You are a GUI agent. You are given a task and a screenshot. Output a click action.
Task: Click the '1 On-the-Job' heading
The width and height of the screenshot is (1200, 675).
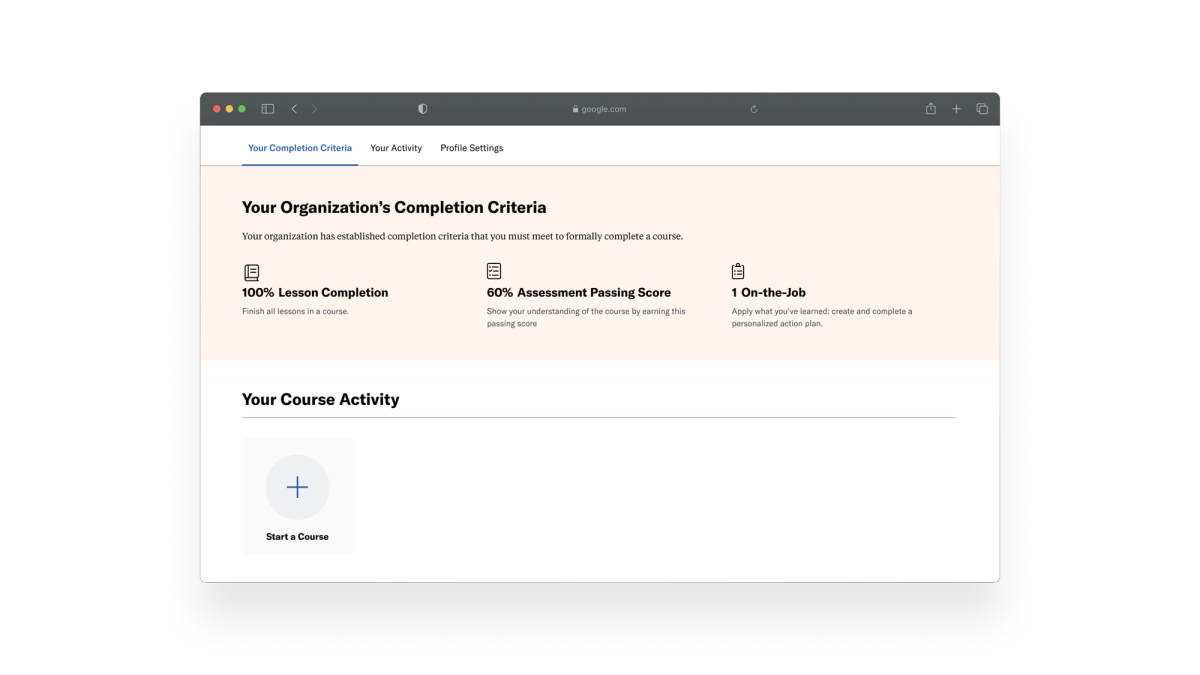(x=769, y=293)
